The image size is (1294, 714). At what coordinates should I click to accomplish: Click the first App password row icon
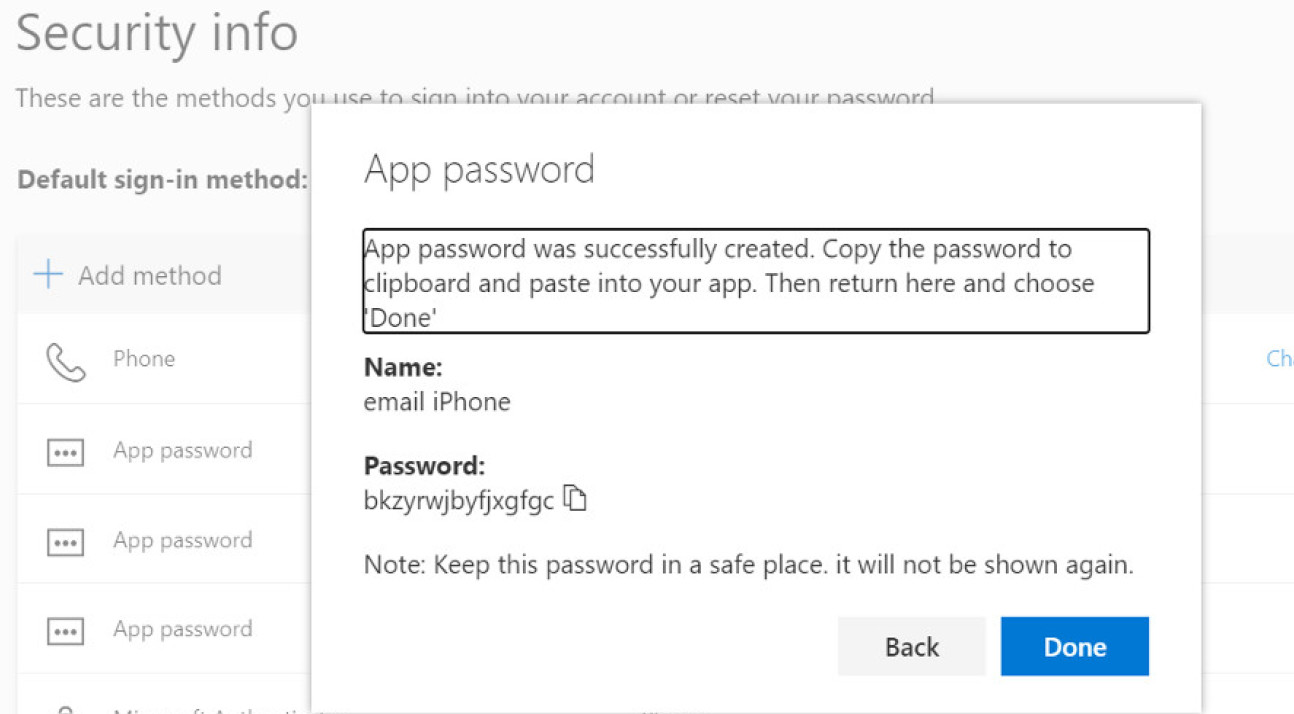(65, 452)
